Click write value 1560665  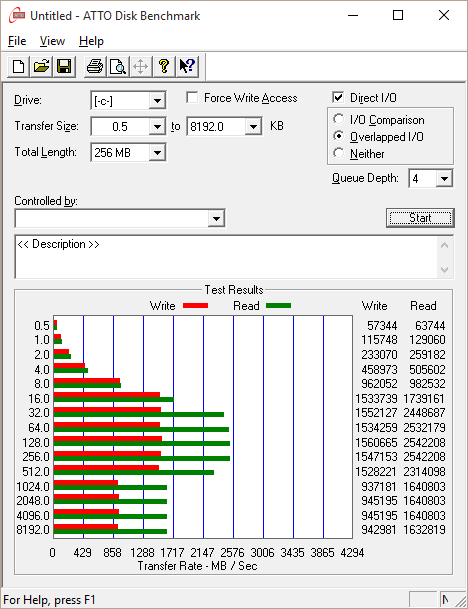click(x=376, y=442)
